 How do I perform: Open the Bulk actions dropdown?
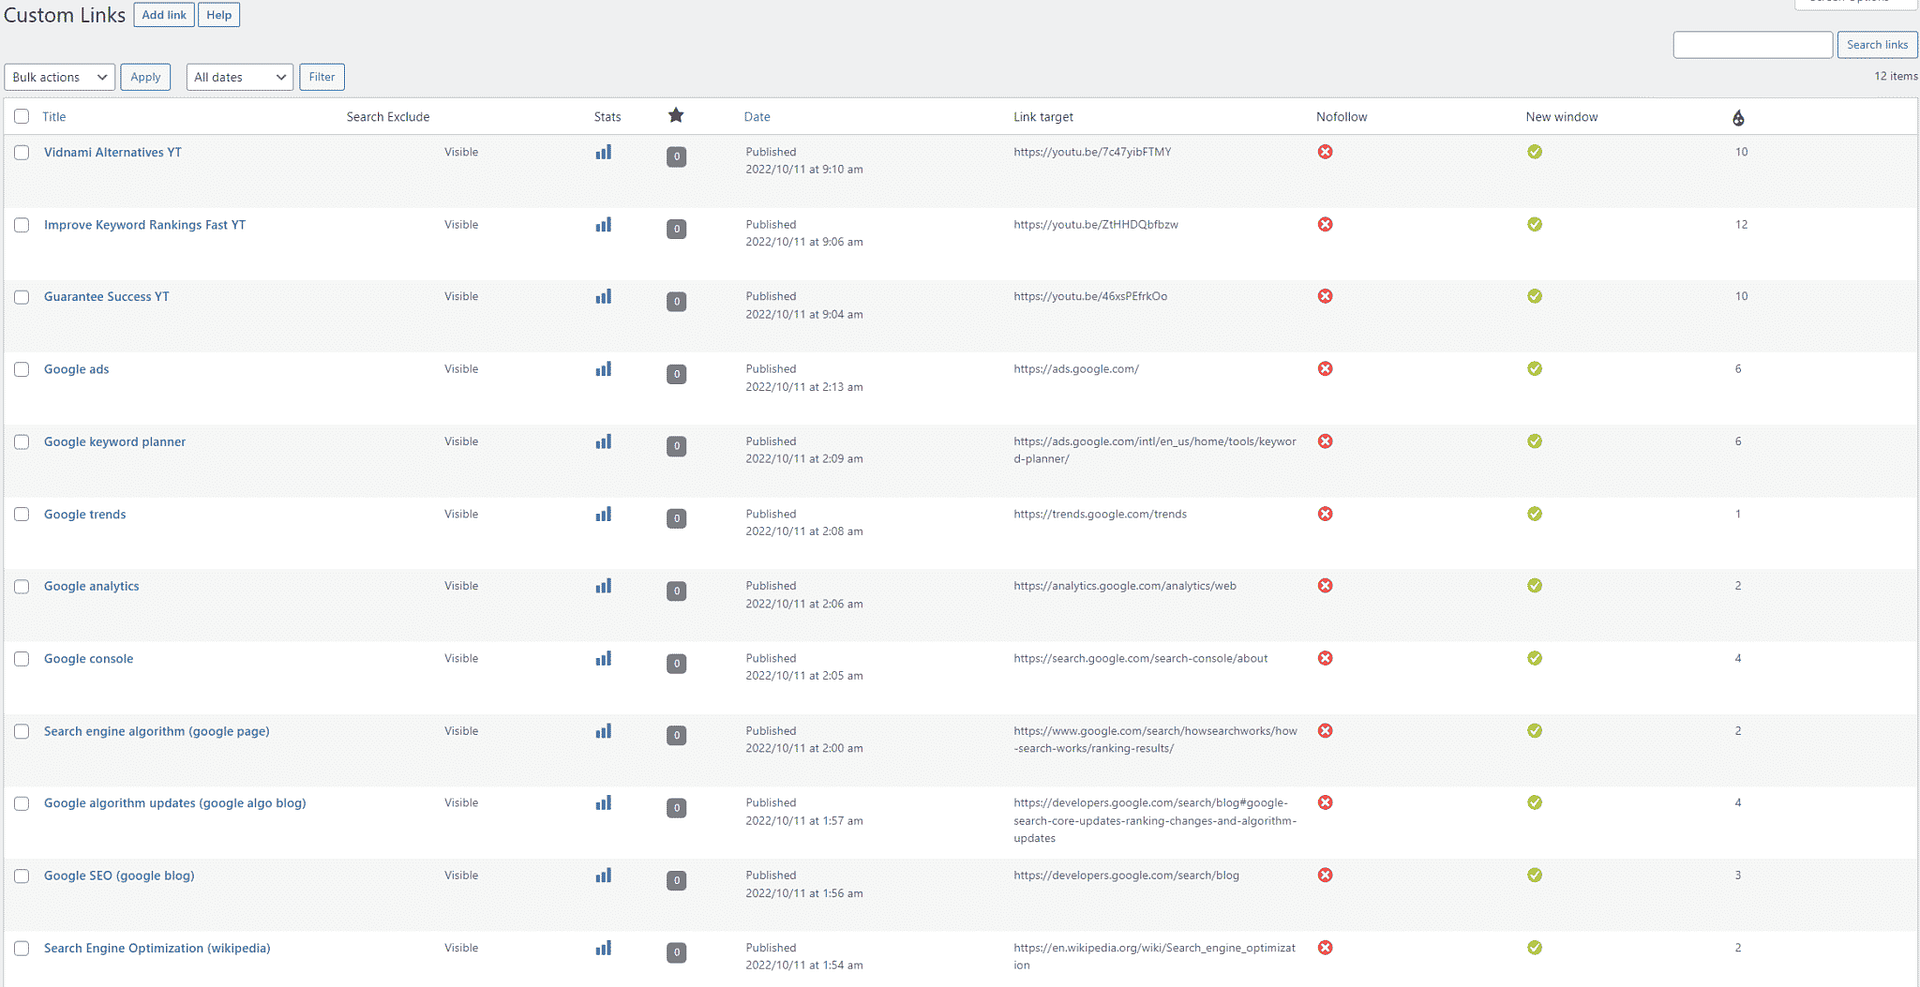[x=59, y=77]
